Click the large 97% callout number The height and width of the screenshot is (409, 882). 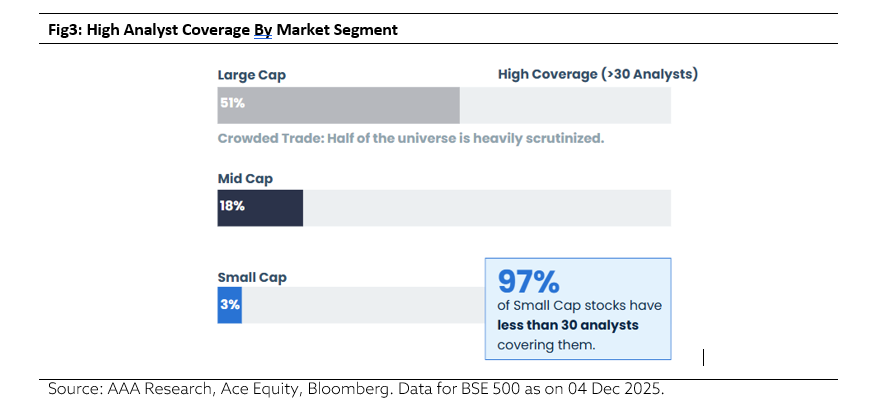tap(527, 281)
